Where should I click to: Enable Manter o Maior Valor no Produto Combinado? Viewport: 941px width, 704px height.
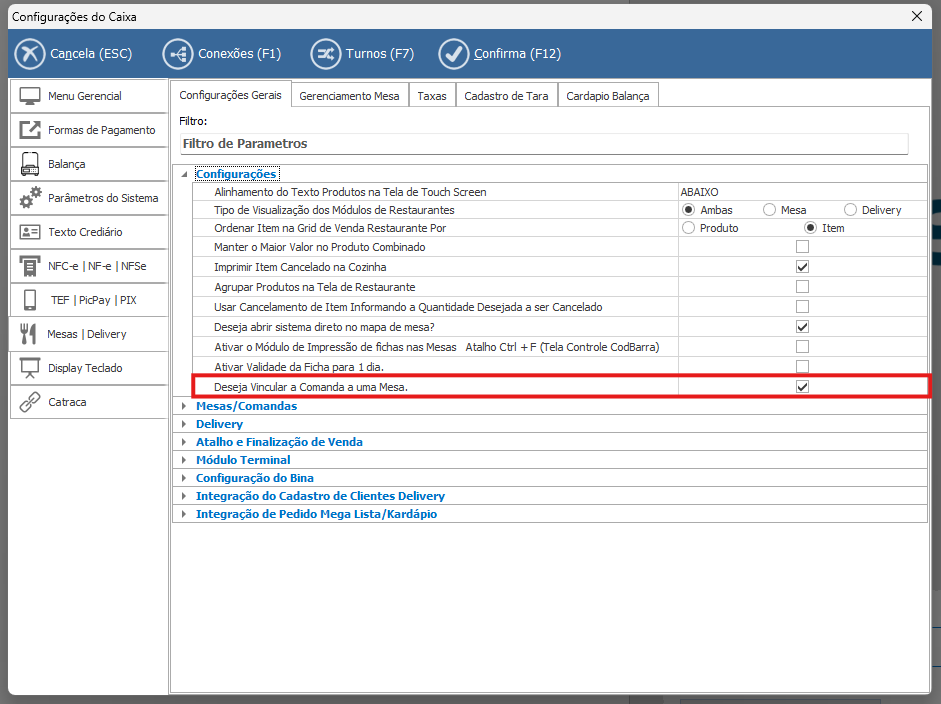coord(802,247)
